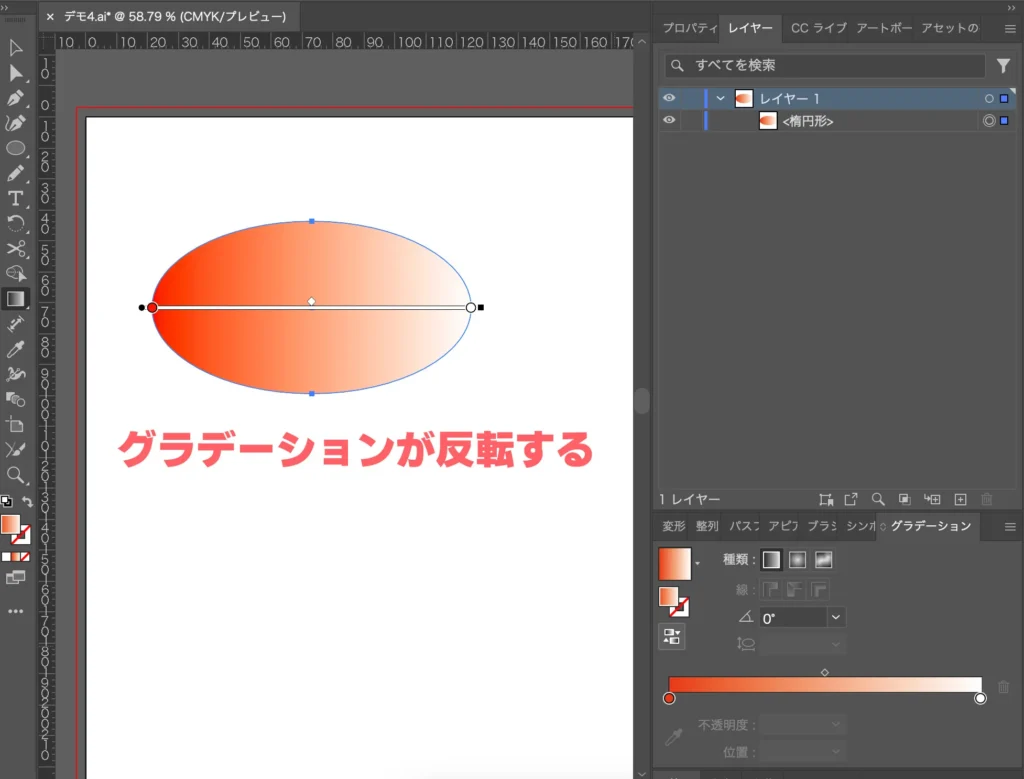Click the filter icon next to the layer search field
The width and height of the screenshot is (1024, 779).
coord(1004,65)
